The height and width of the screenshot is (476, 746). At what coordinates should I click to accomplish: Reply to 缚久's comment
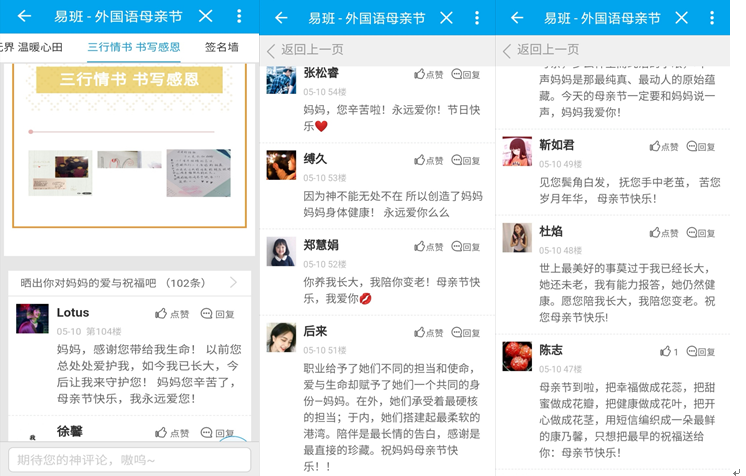pos(466,160)
